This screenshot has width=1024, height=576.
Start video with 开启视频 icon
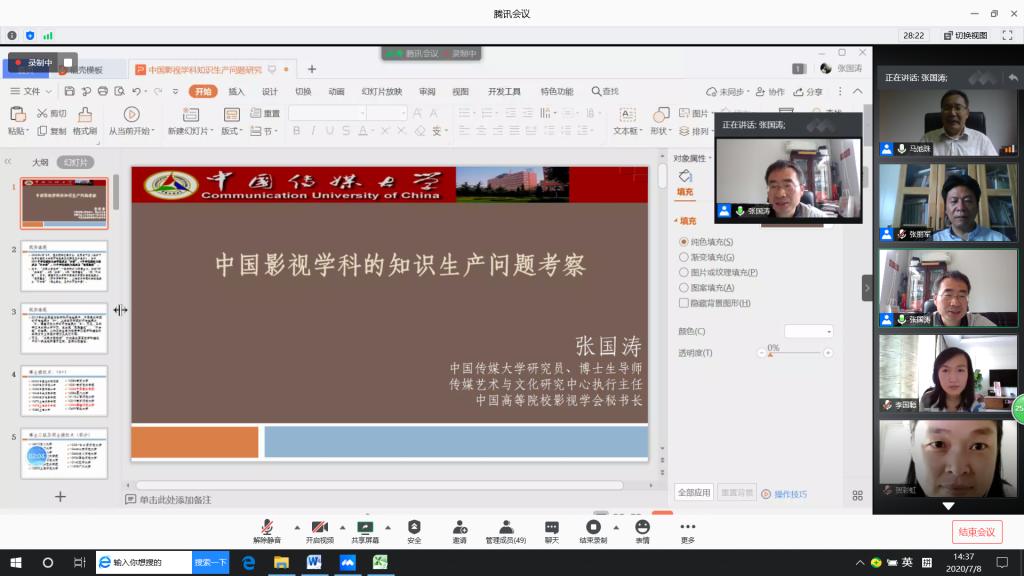pos(319,528)
